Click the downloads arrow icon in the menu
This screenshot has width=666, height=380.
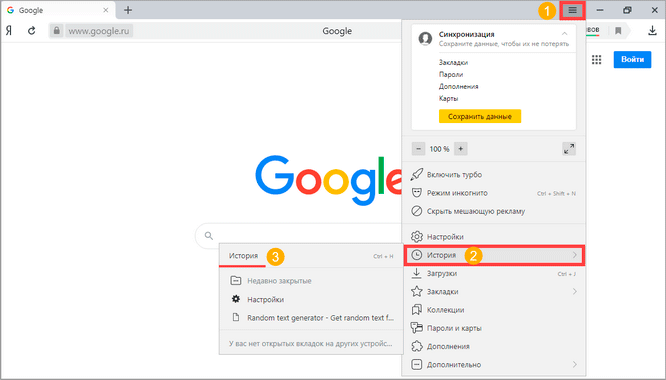[417, 273]
